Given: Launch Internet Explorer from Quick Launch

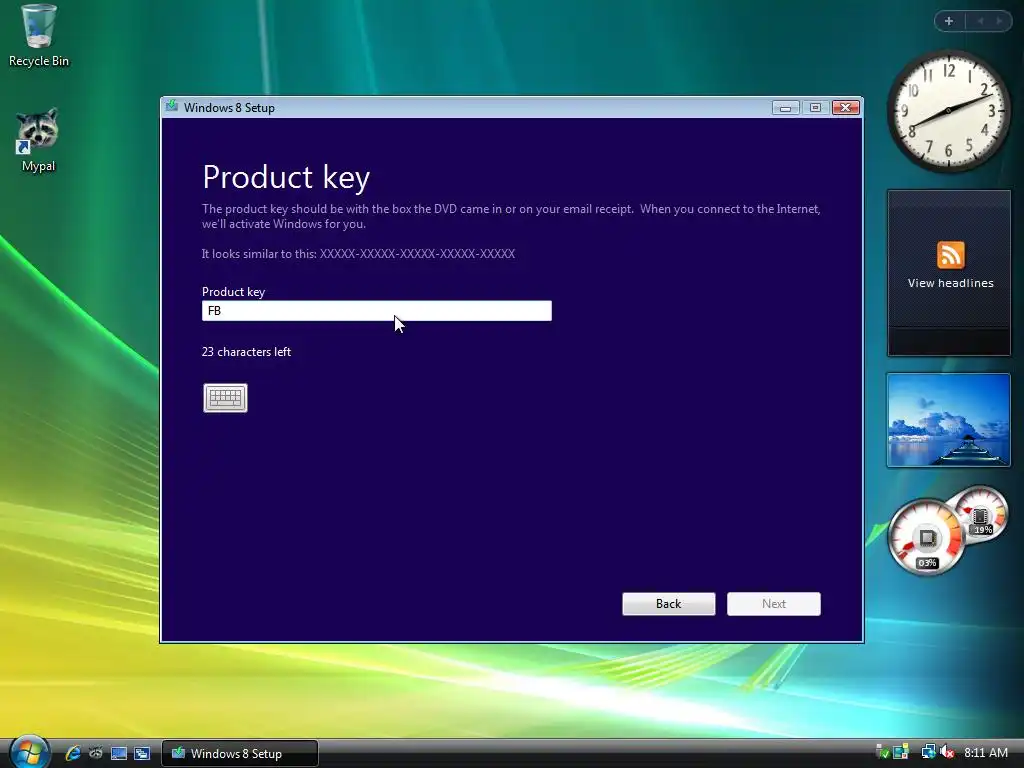Looking at the screenshot, I should (x=73, y=753).
